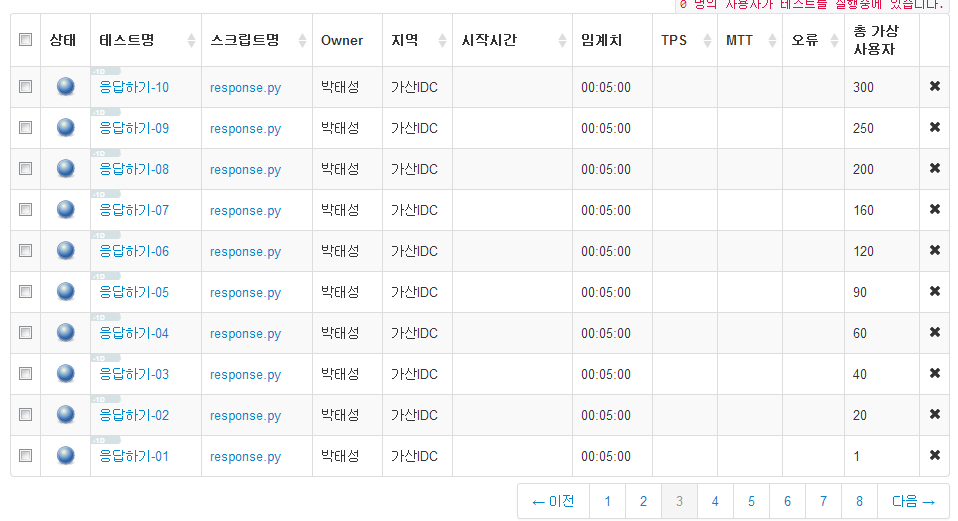Delete the 응답하기-09 test row
Image resolution: width=958 pixels, height=521 pixels.
(934, 127)
